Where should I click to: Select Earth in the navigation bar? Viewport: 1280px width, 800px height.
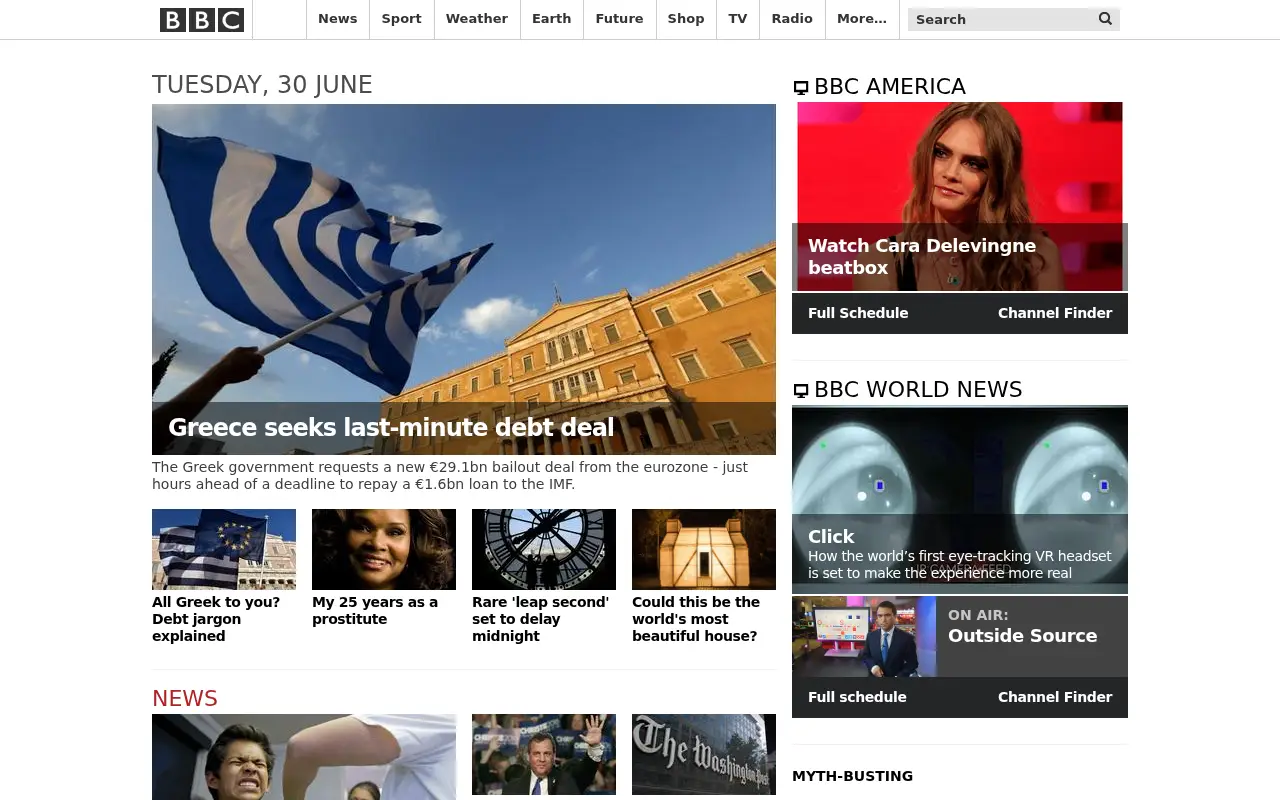click(552, 19)
